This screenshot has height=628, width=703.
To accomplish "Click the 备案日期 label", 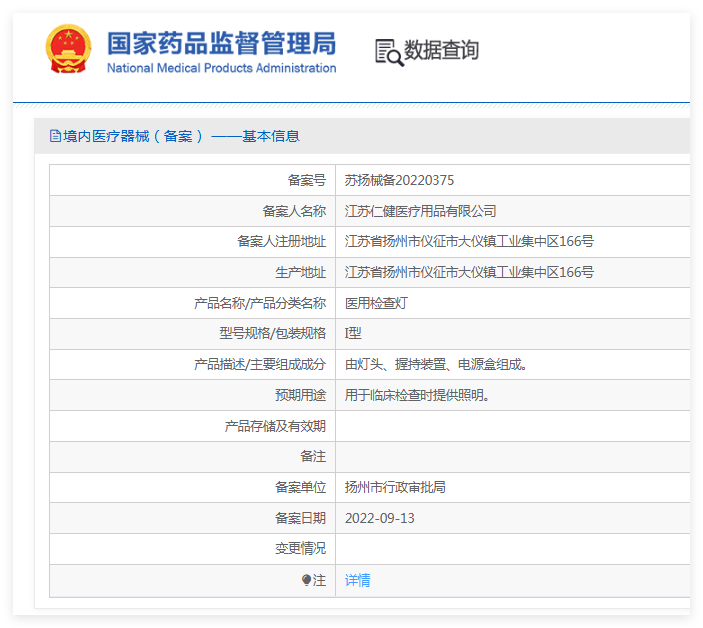I will pyautogui.click(x=300, y=518).
